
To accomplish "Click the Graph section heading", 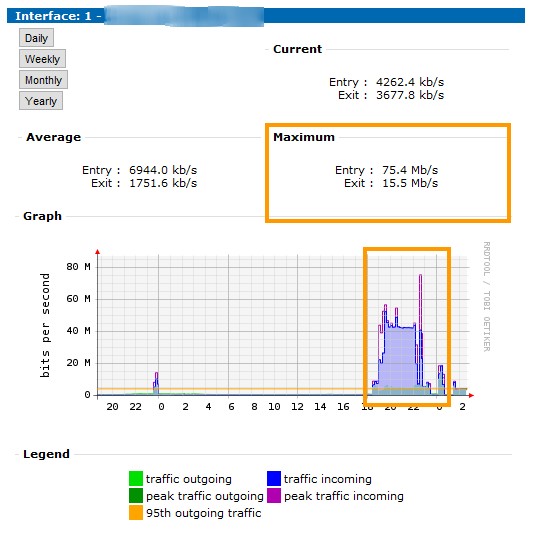I will 42,216.
